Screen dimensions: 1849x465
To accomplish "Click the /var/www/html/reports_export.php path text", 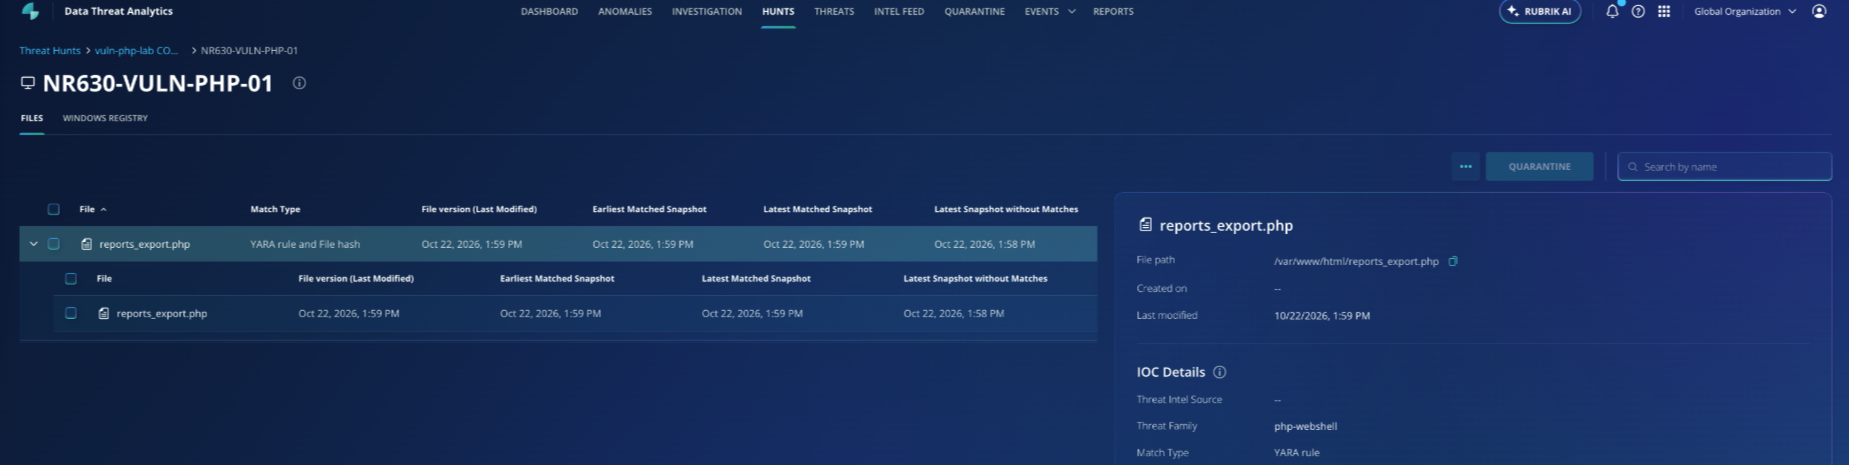I will [x=1356, y=261].
